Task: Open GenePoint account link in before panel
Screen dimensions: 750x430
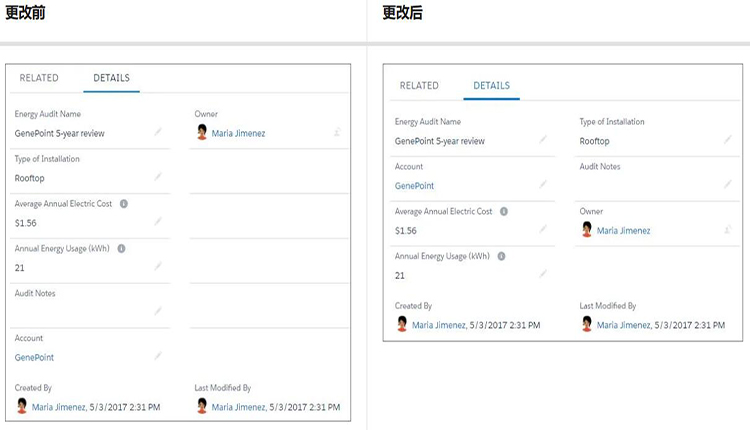Action: click(x=34, y=357)
